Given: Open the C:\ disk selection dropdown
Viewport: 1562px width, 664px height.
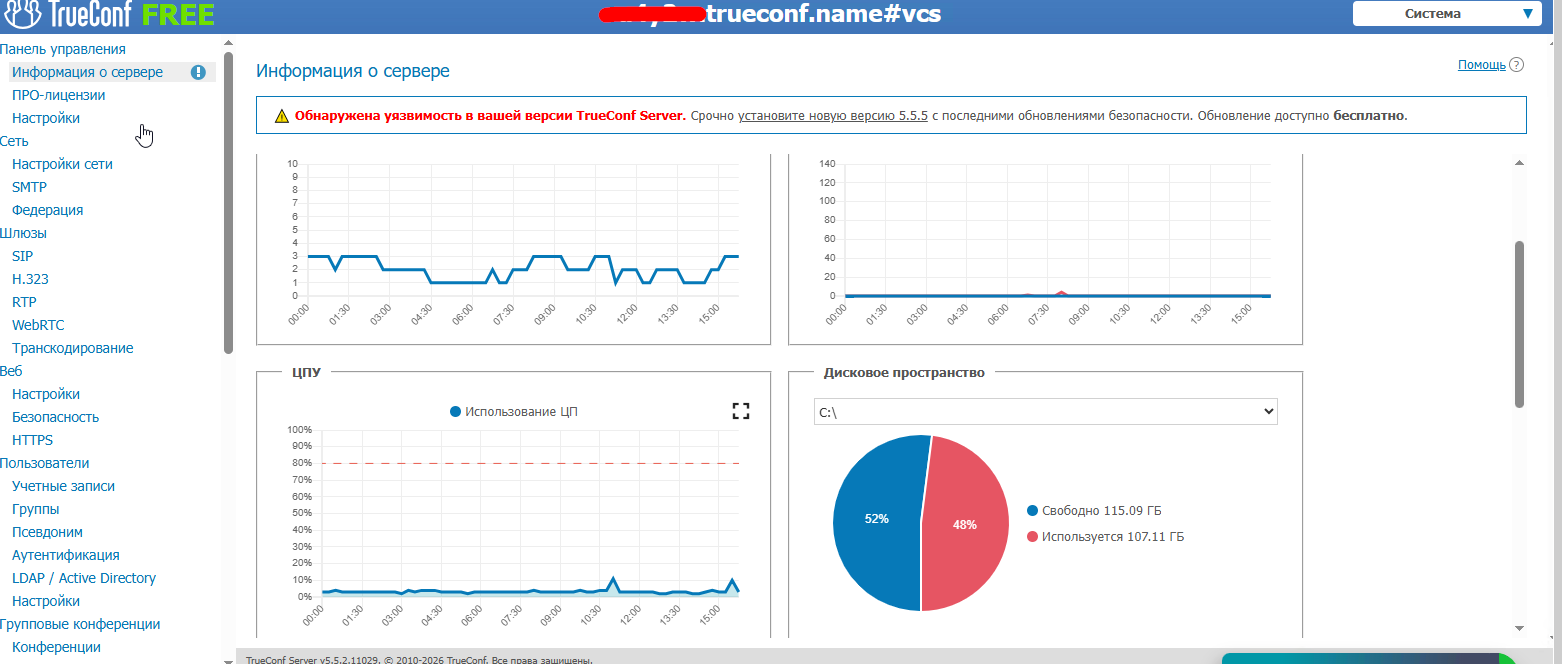Looking at the screenshot, I should click(x=1046, y=411).
